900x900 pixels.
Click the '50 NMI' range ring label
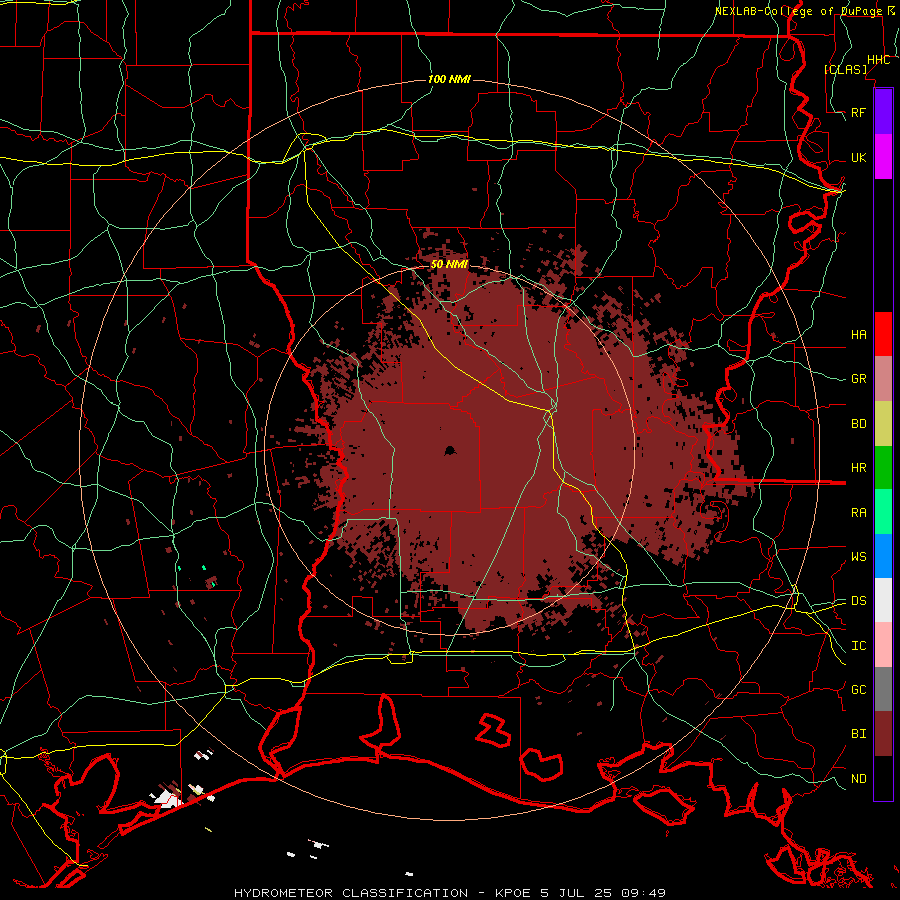449,264
